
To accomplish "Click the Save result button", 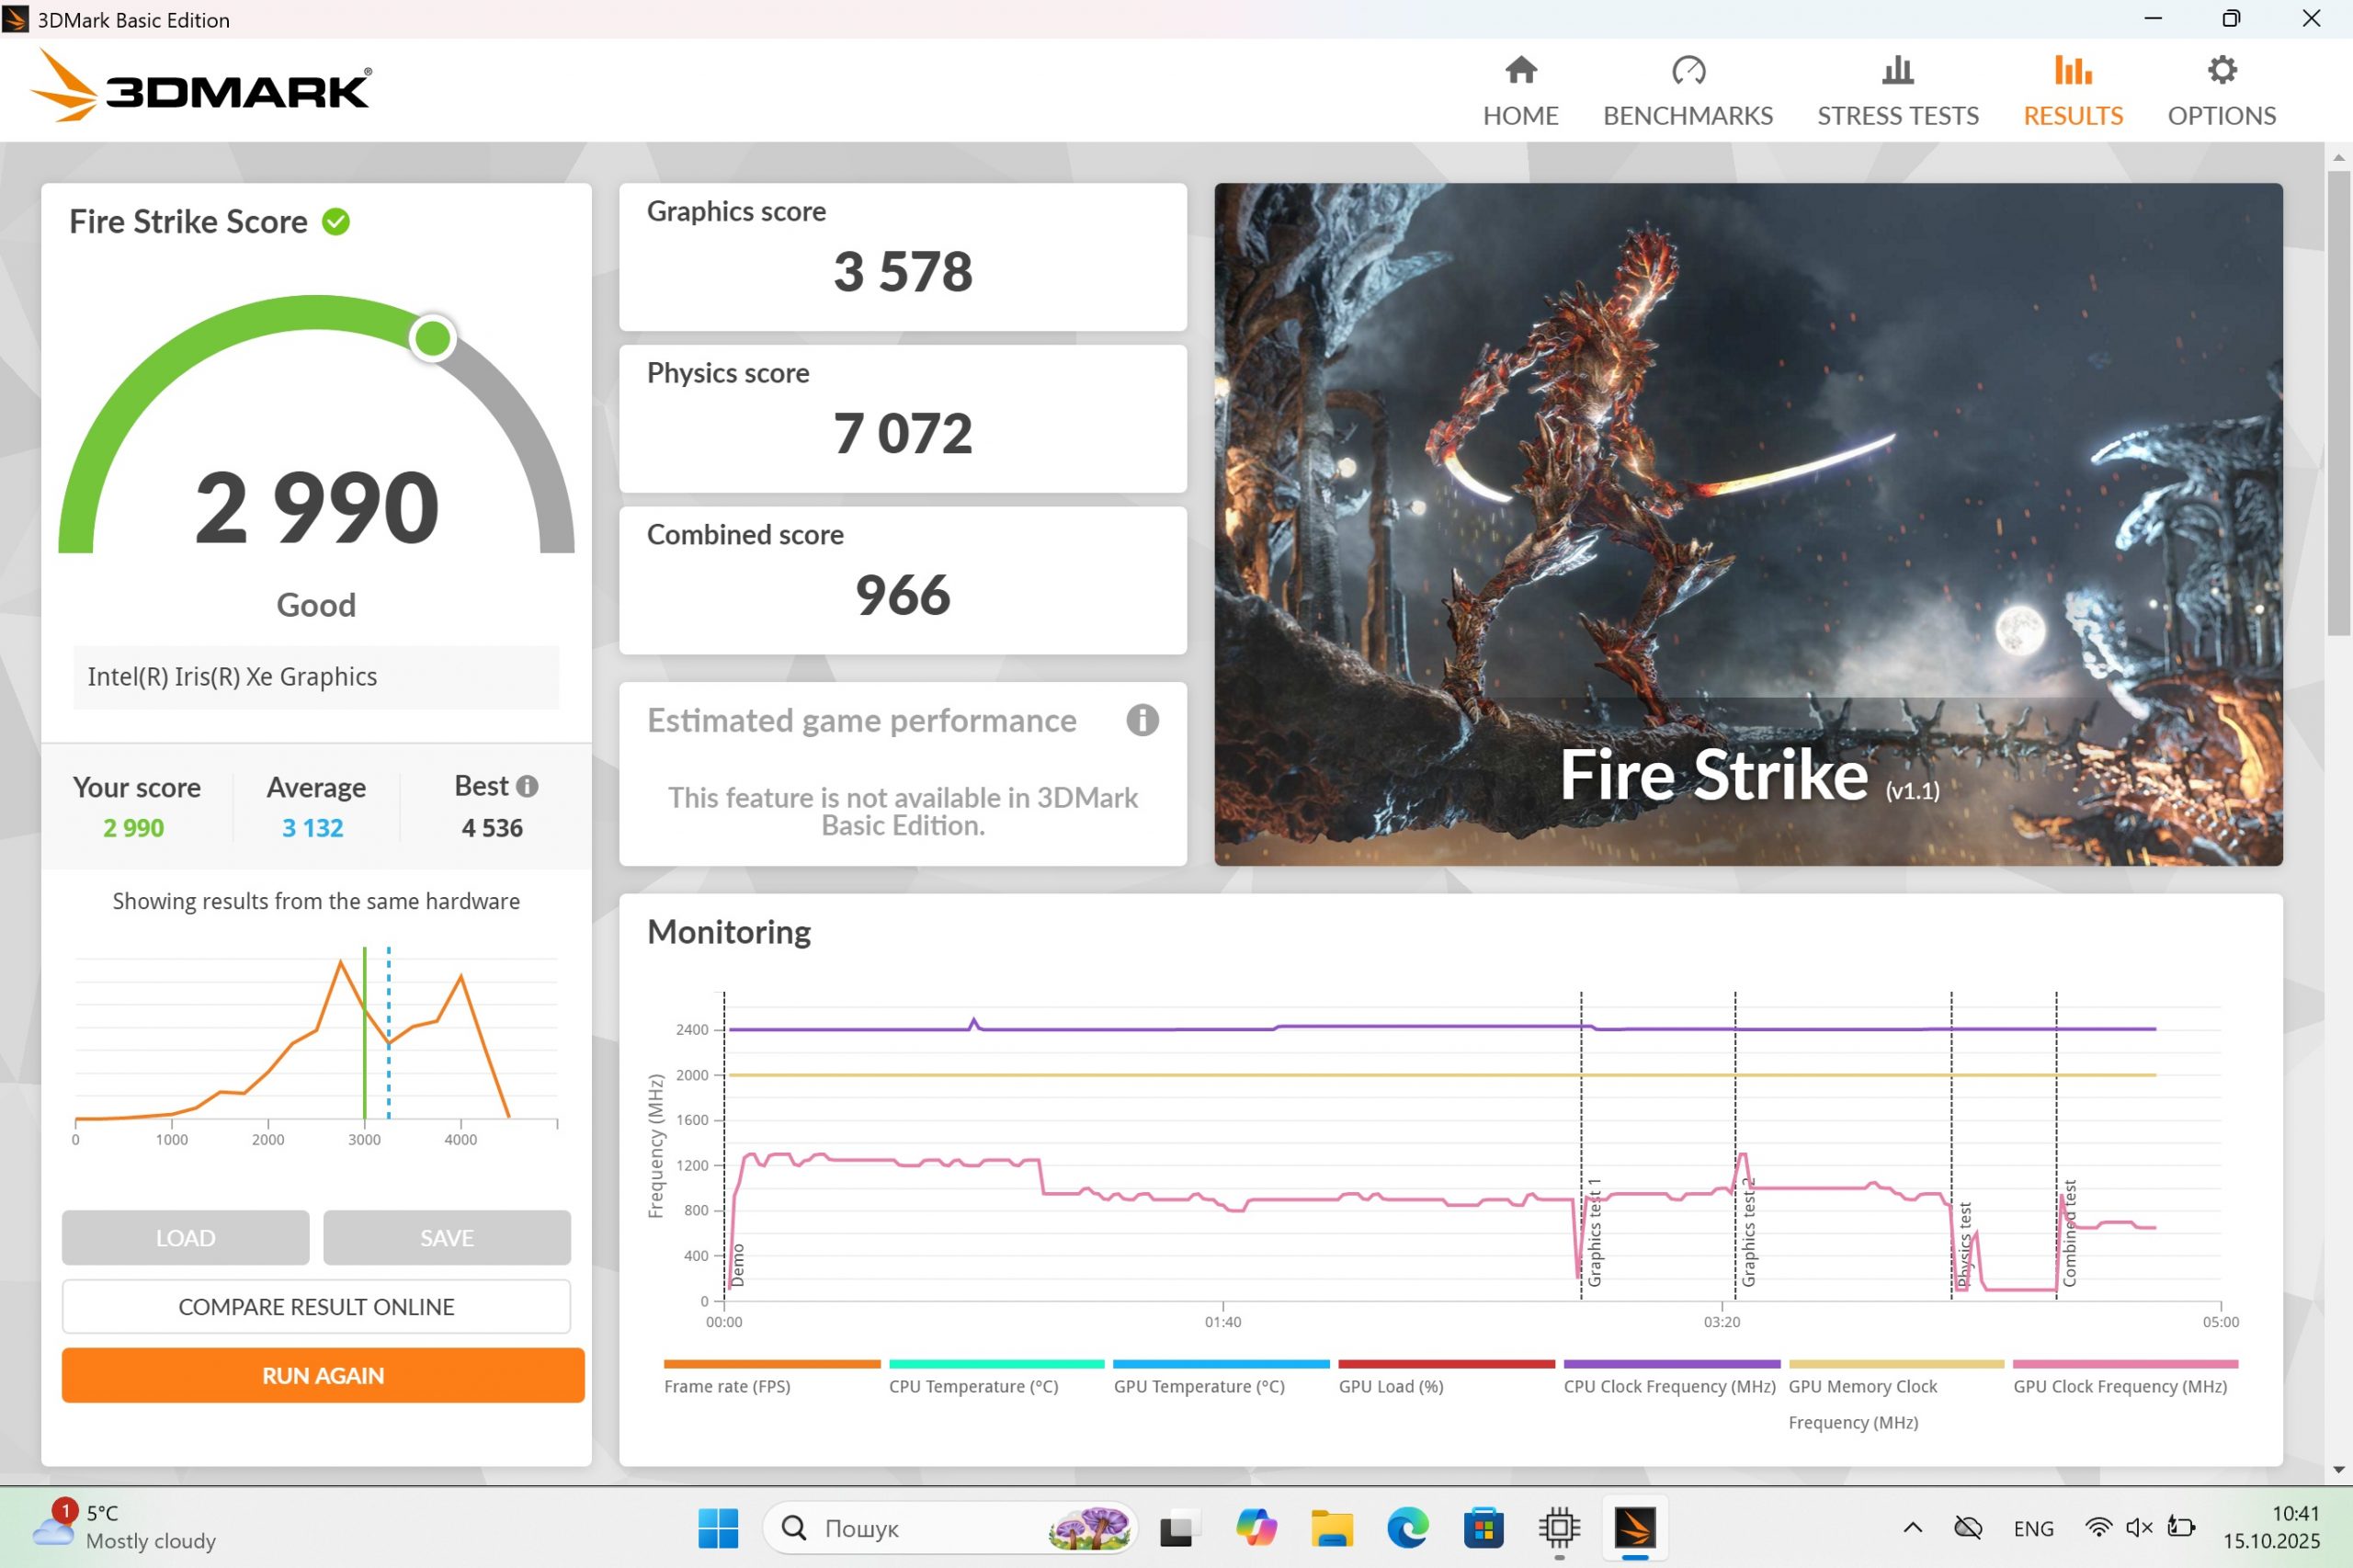I will click(x=446, y=1238).
